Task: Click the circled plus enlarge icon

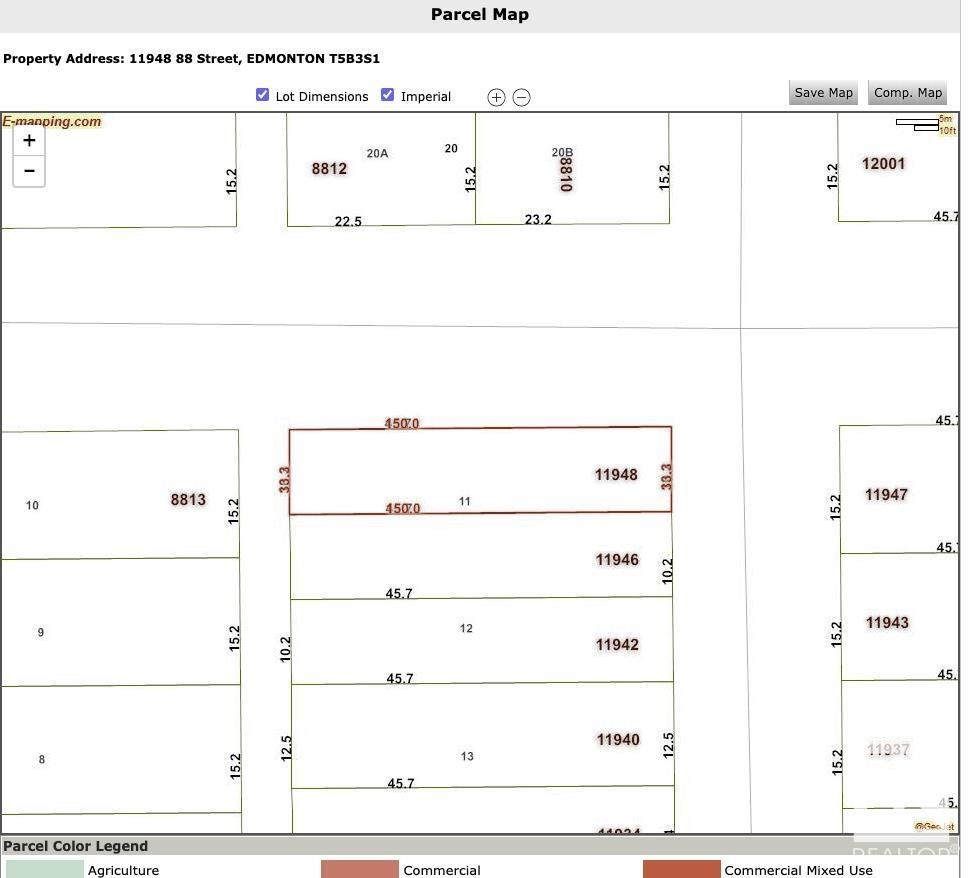Action: (496, 97)
